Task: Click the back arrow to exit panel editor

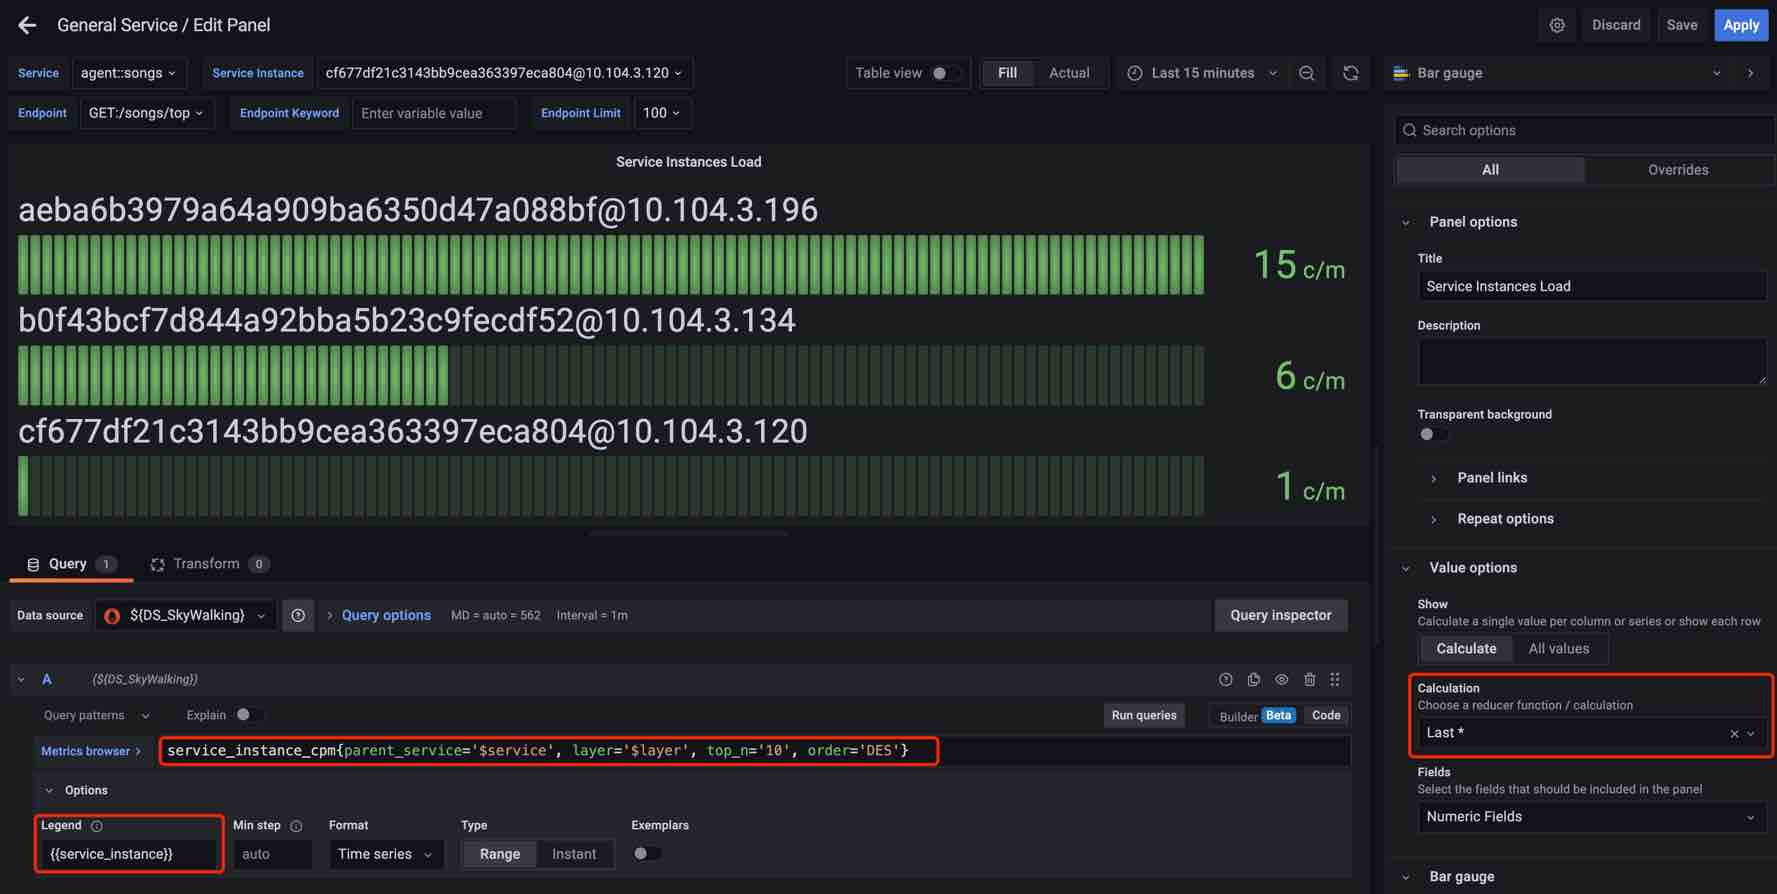Action: (27, 25)
